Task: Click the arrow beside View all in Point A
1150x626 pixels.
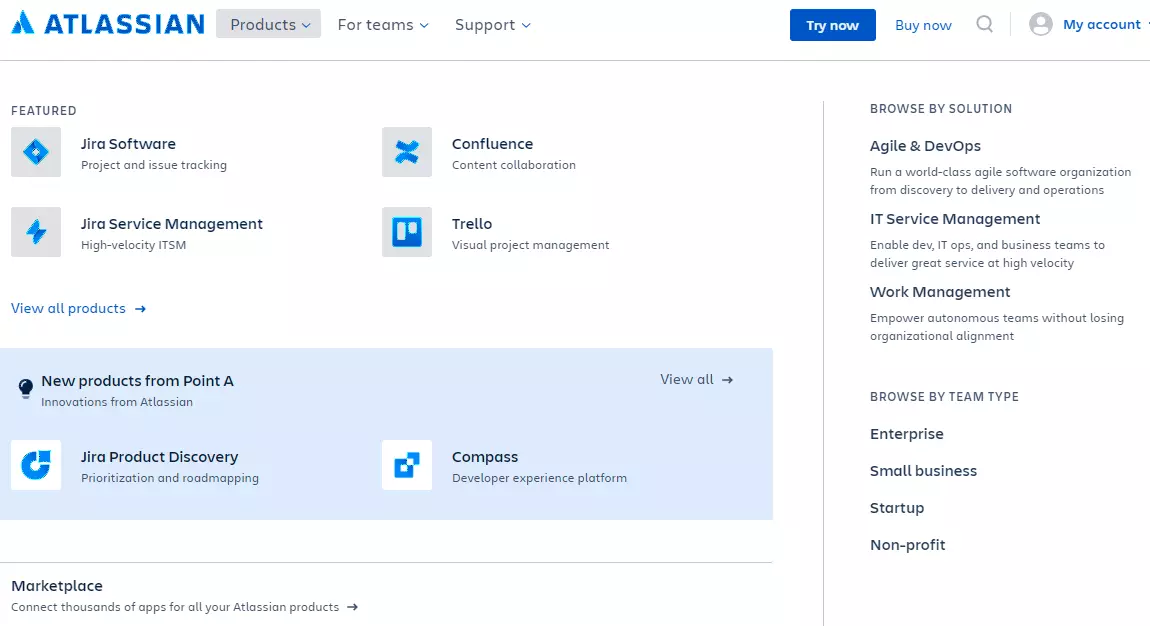Action: [727, 380]
